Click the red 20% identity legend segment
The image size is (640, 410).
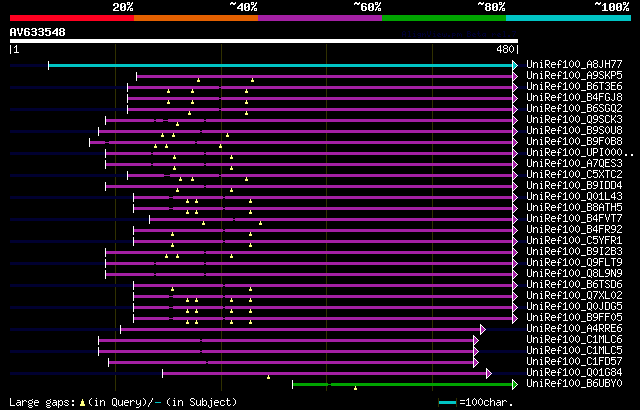[x=72, y=18]
